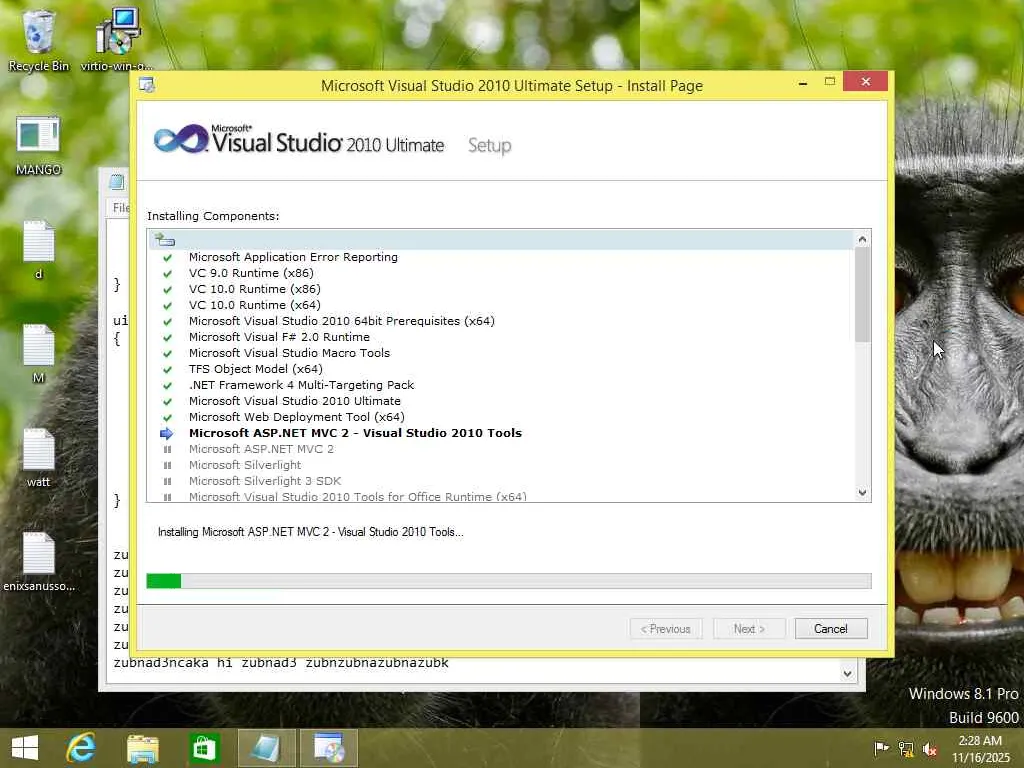Screen dimensions: 1024x768
Task: Click the Cancel button
Action: (831, 628)
